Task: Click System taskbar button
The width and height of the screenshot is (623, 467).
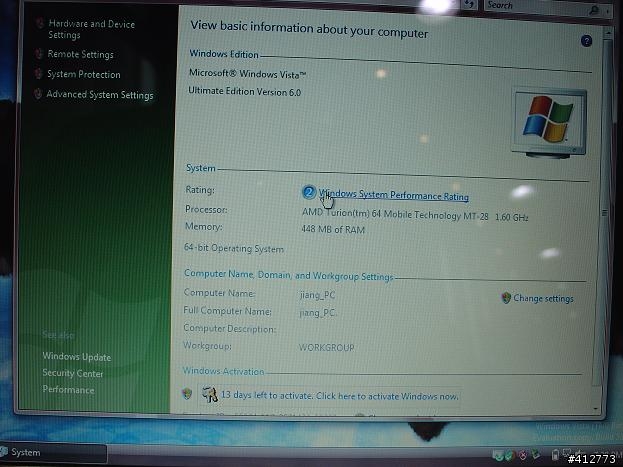Action: point(53,452)
